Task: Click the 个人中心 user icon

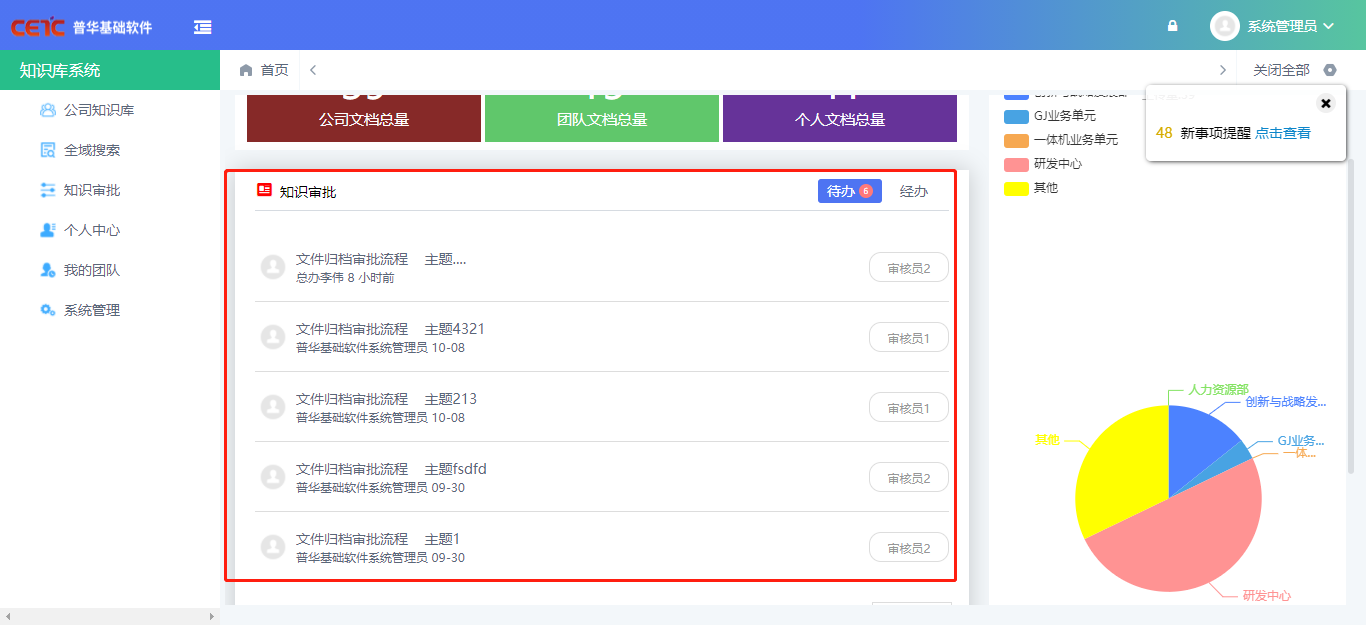Action: 47,230
